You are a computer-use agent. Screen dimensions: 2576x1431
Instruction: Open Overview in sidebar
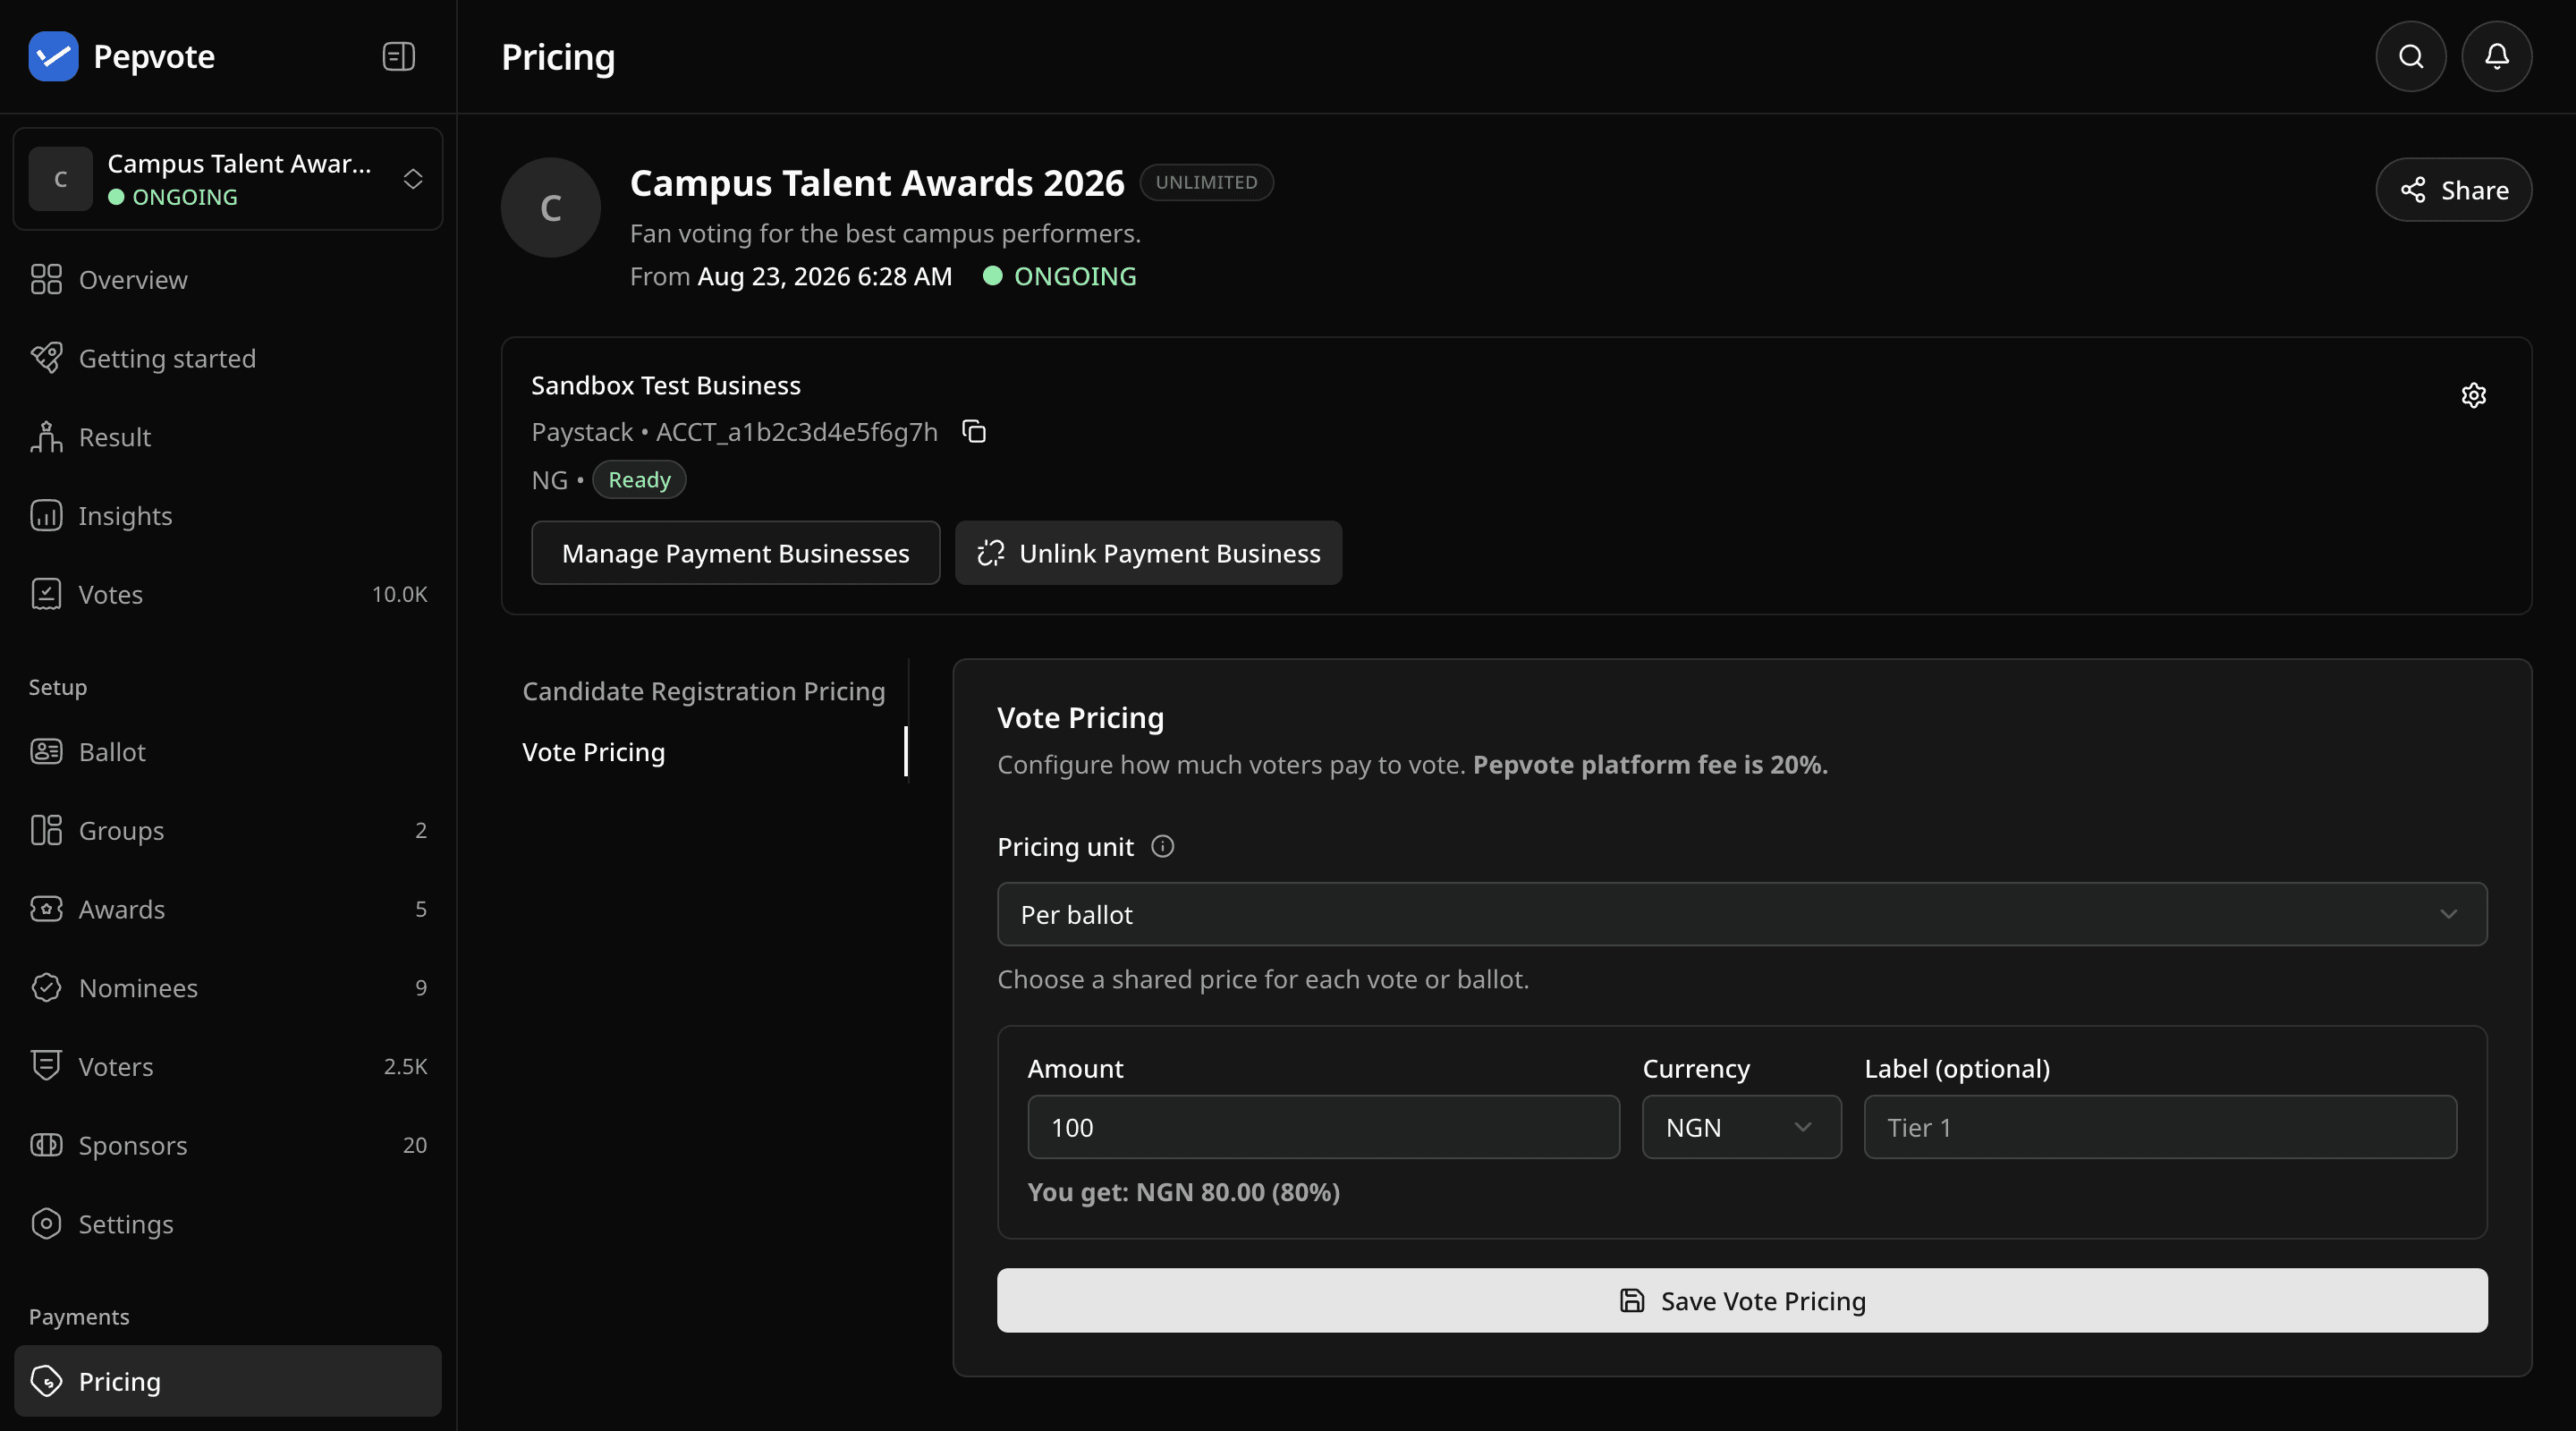pyautogui.click(x=228, y=279)
